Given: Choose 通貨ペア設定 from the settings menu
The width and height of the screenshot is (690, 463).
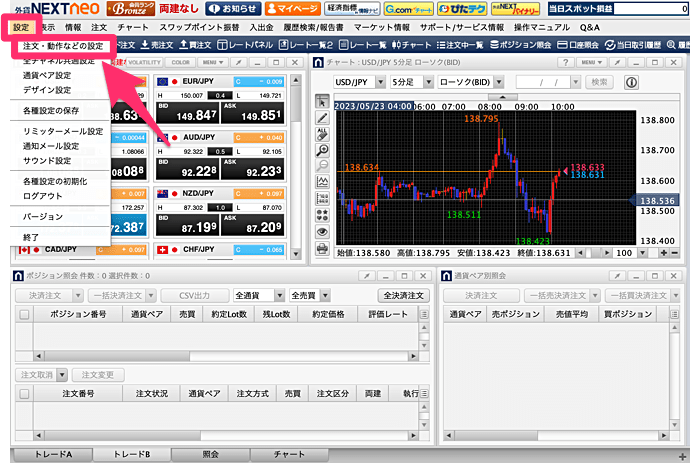Looking at the screenshot, I should (x=47, y=75).
